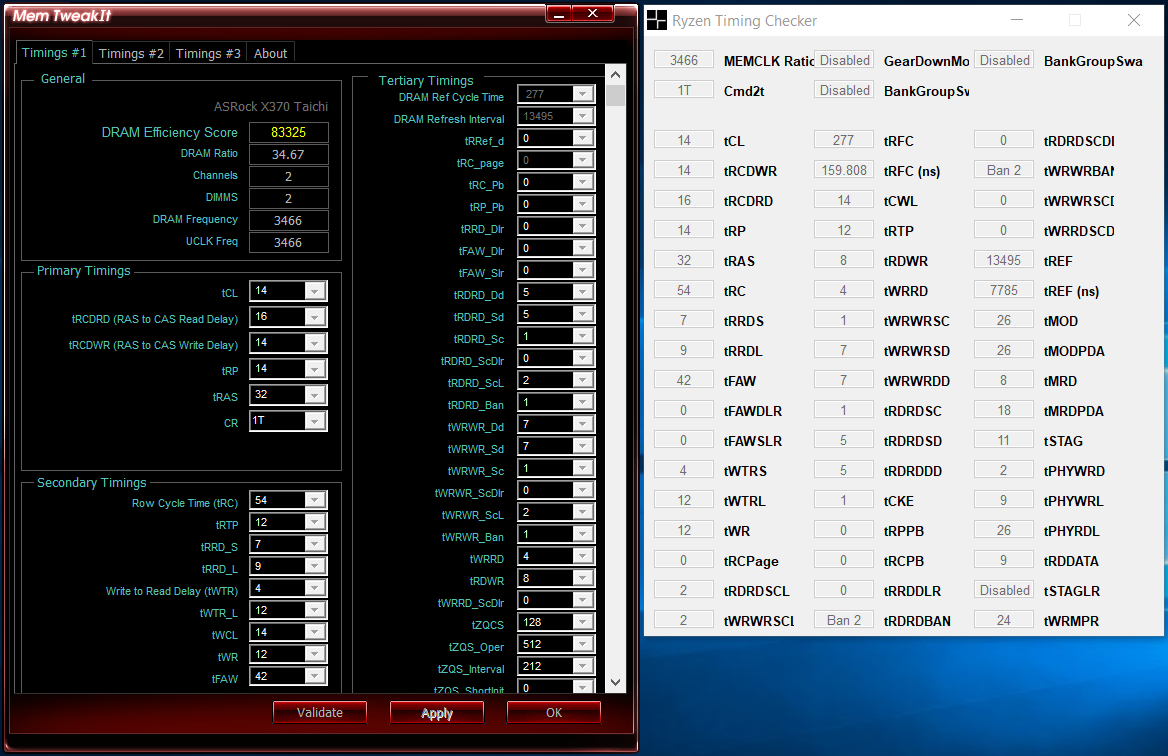
Task: Open the tZQS_Interval dropdown
Action: click(583, 667)
